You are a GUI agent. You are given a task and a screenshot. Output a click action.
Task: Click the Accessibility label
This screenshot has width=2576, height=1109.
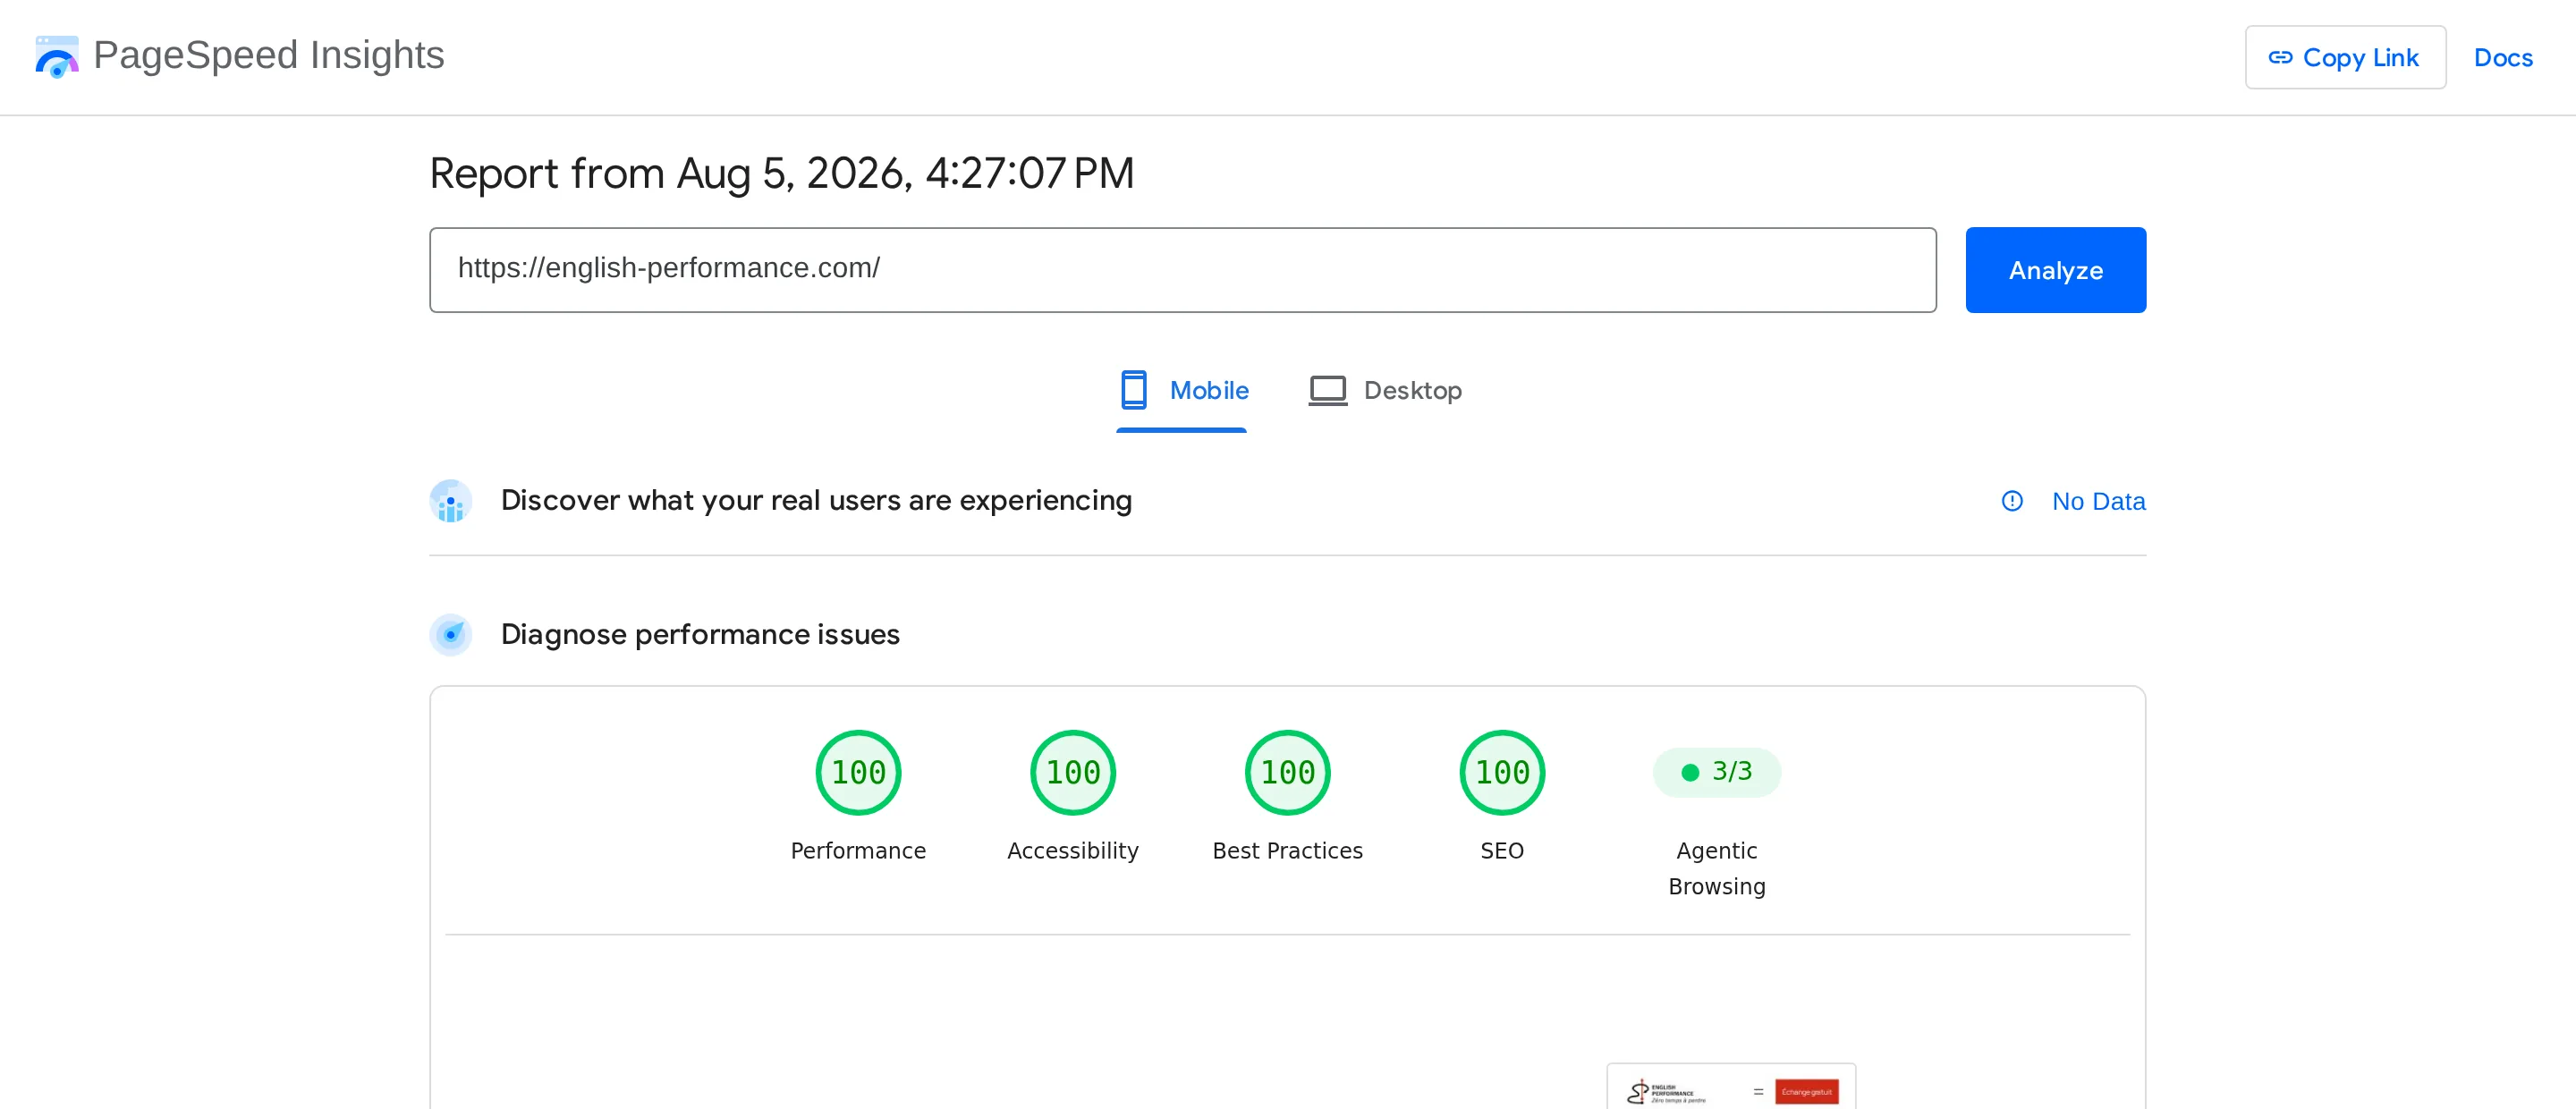click(x=1072, y=850)
